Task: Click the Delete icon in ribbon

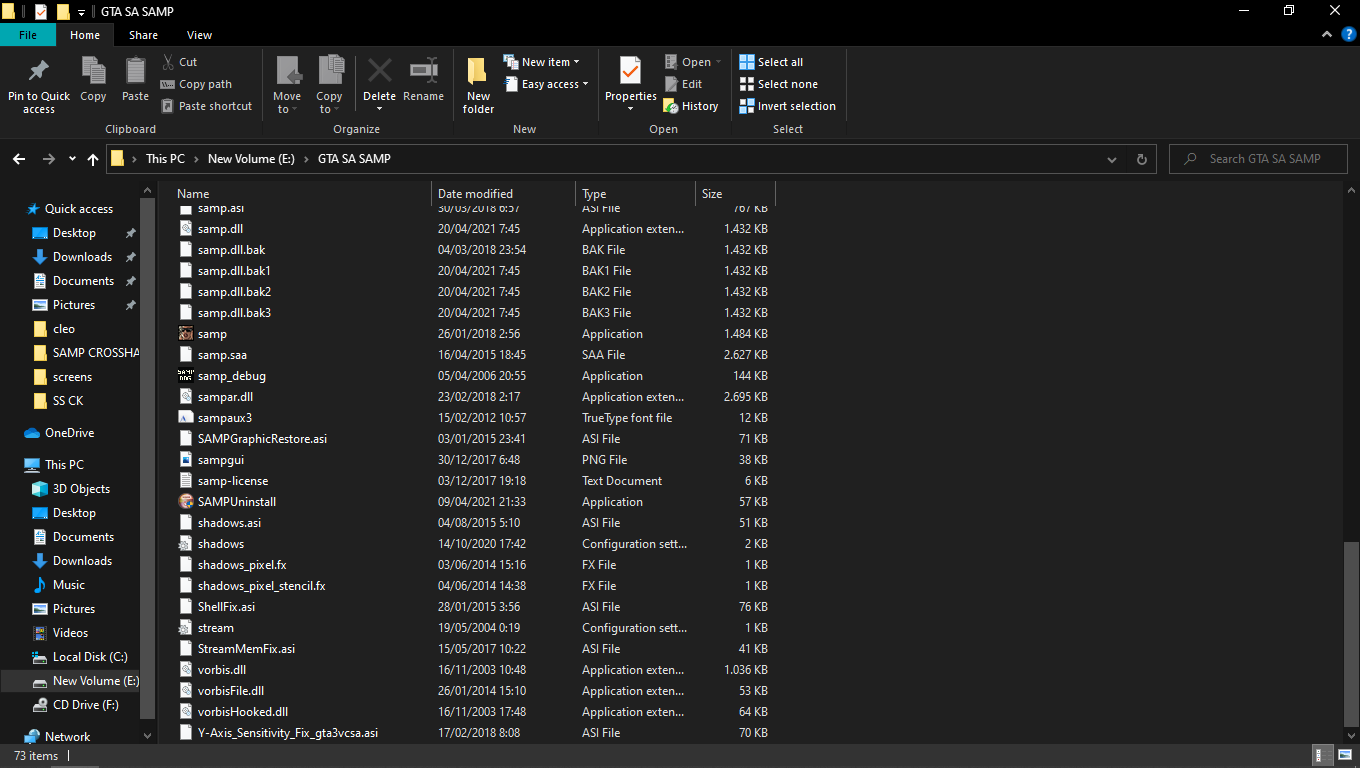Action: coord(379,71)
